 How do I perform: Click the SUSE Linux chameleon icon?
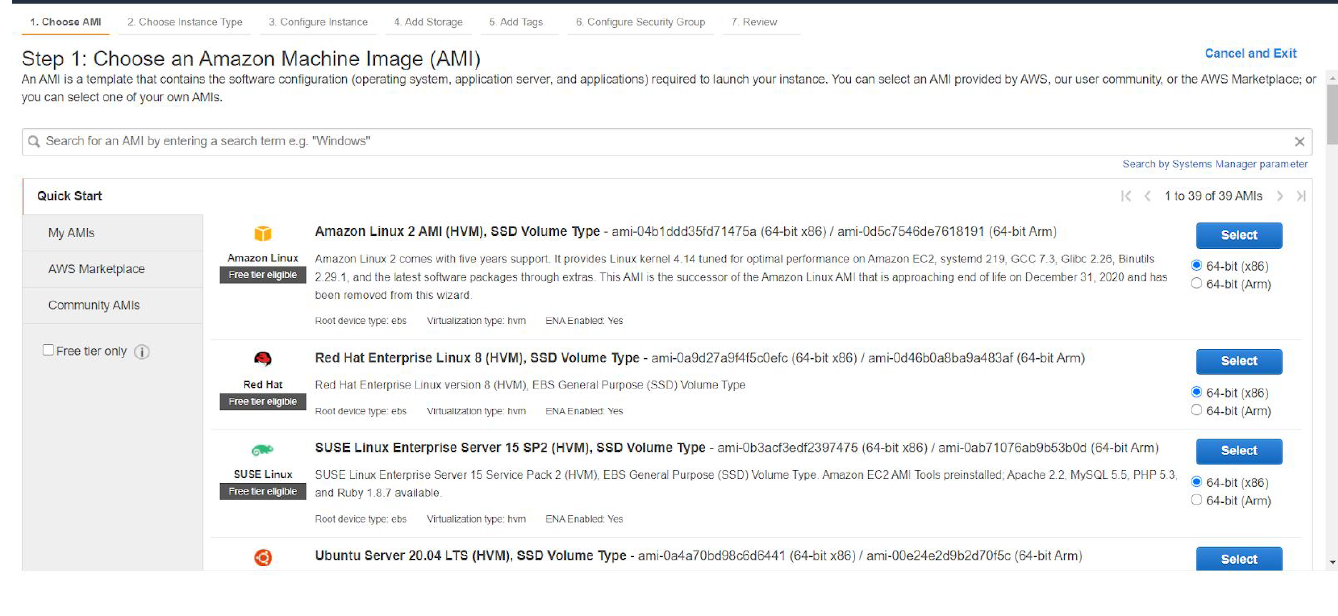coord(263,450)
